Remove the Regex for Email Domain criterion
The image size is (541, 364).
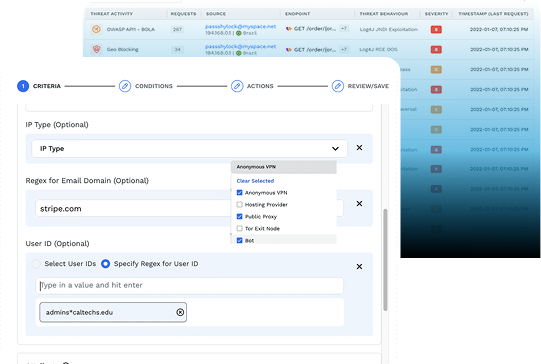click(359, 204)
